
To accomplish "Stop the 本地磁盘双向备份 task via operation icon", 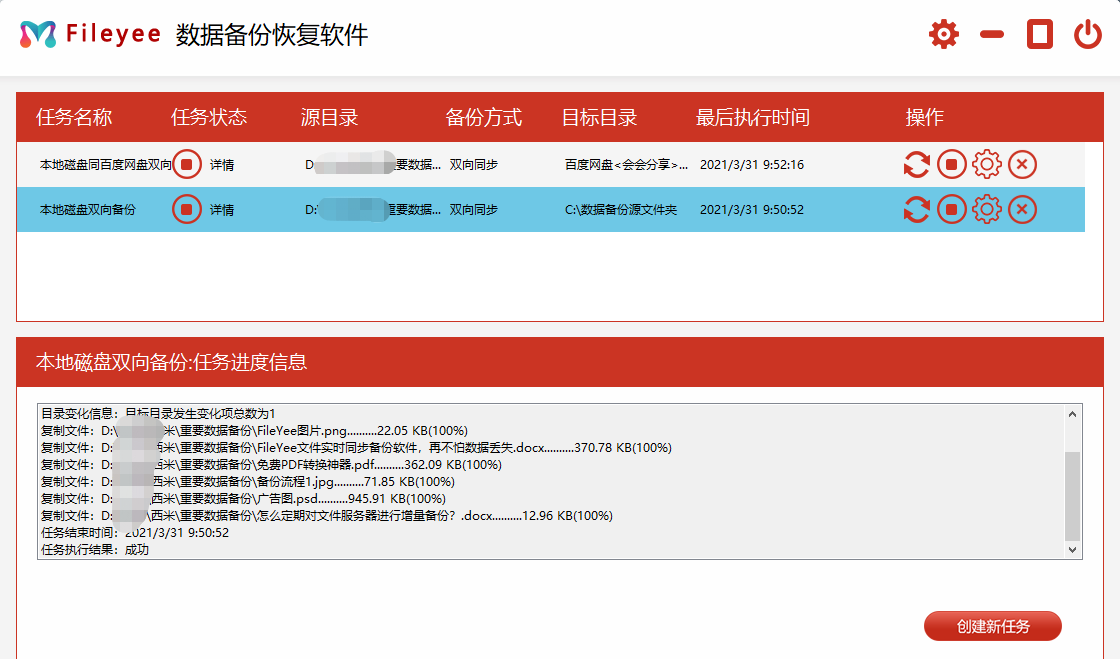I will point(951,209).
